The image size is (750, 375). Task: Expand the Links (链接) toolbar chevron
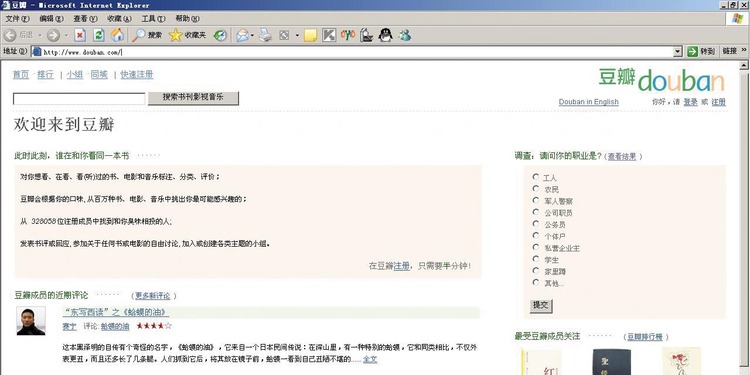(744, 50)
